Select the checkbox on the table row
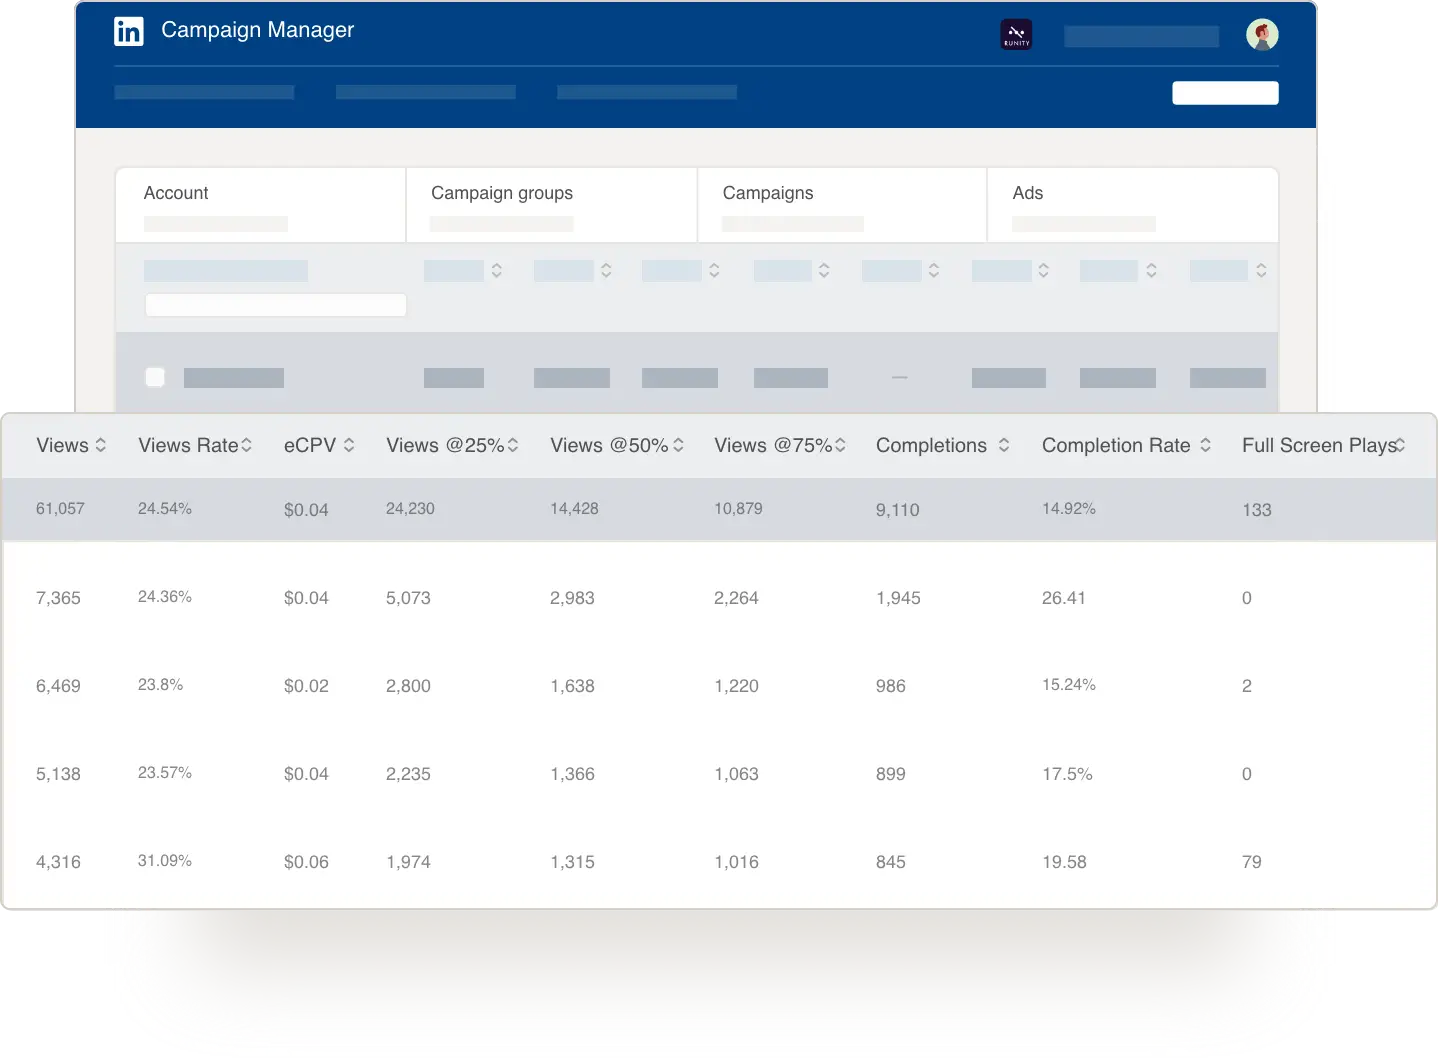This screenshot has width=1438, height=1064. coord(155,377)
